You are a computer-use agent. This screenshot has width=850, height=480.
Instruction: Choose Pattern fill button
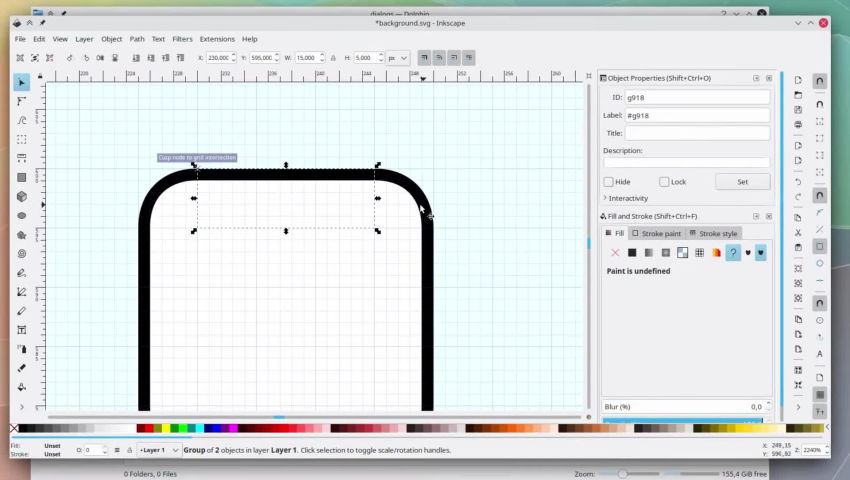(x=699, y=253)
